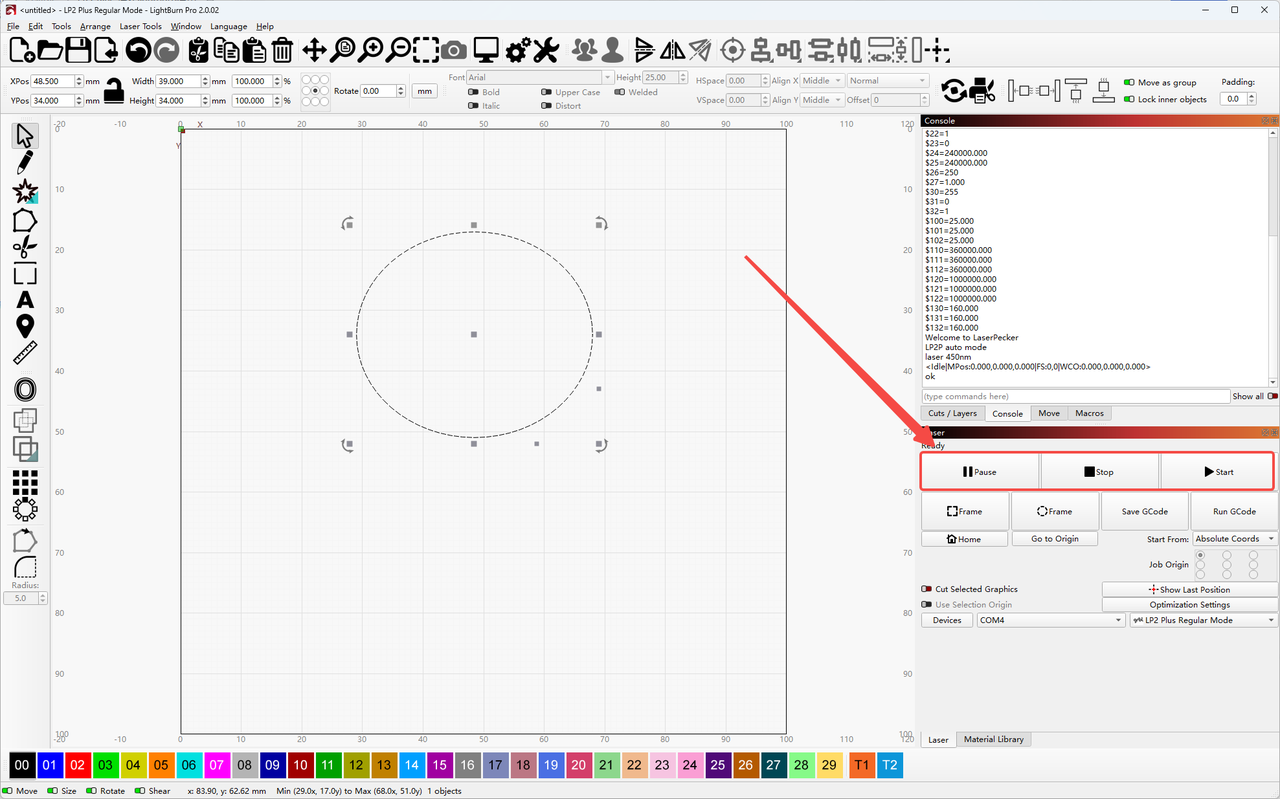Open camera capture with the camera icon
1280x799 pixels.
454,49
